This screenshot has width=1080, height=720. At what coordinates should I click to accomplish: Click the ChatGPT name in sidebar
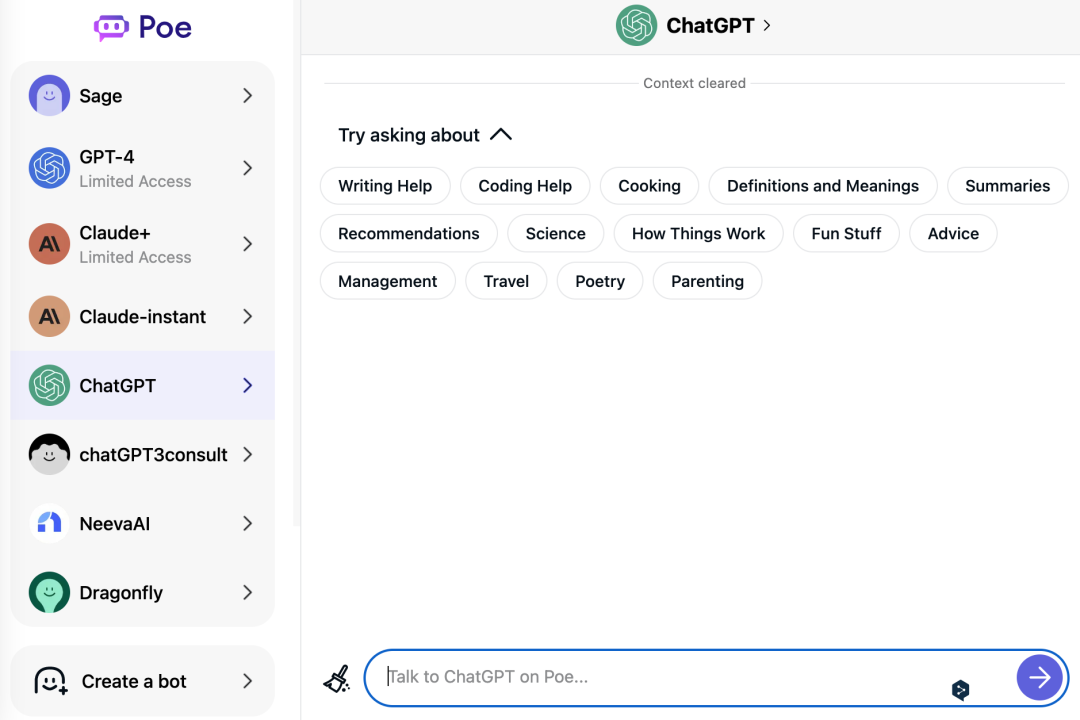point(117,386)
